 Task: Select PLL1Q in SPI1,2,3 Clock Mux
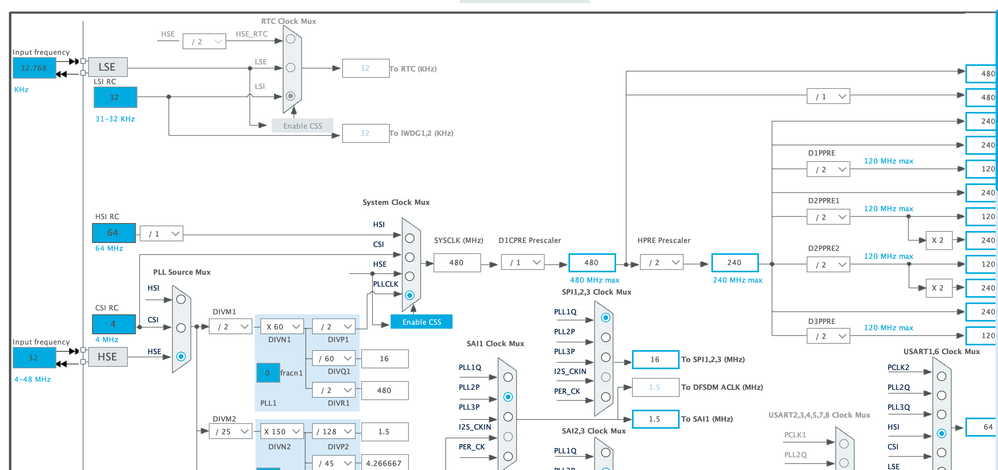[x=605, y=317]
